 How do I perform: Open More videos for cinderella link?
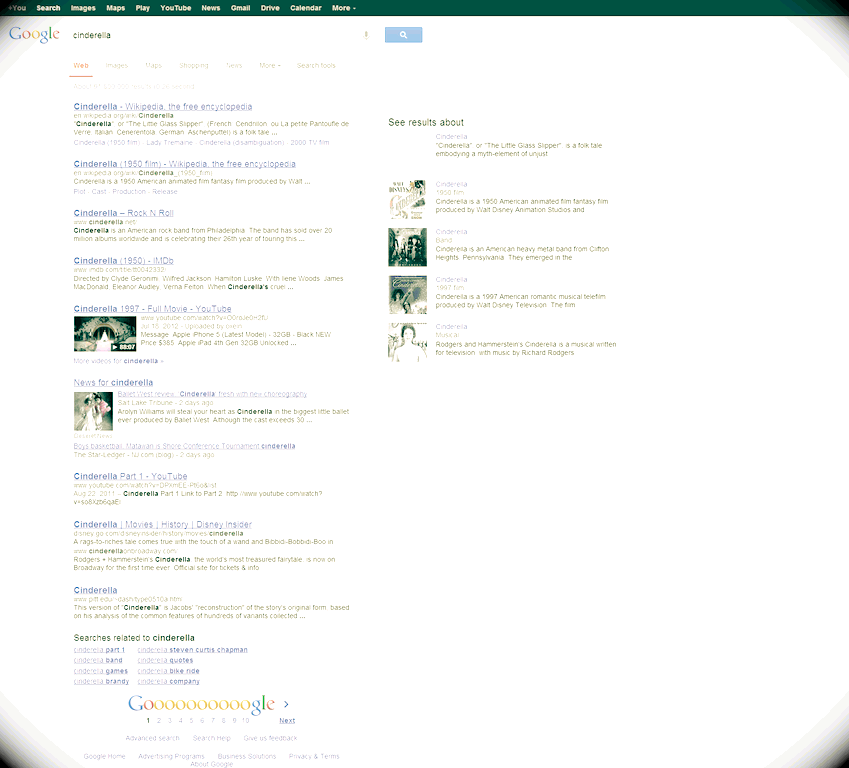coord(119,361)
